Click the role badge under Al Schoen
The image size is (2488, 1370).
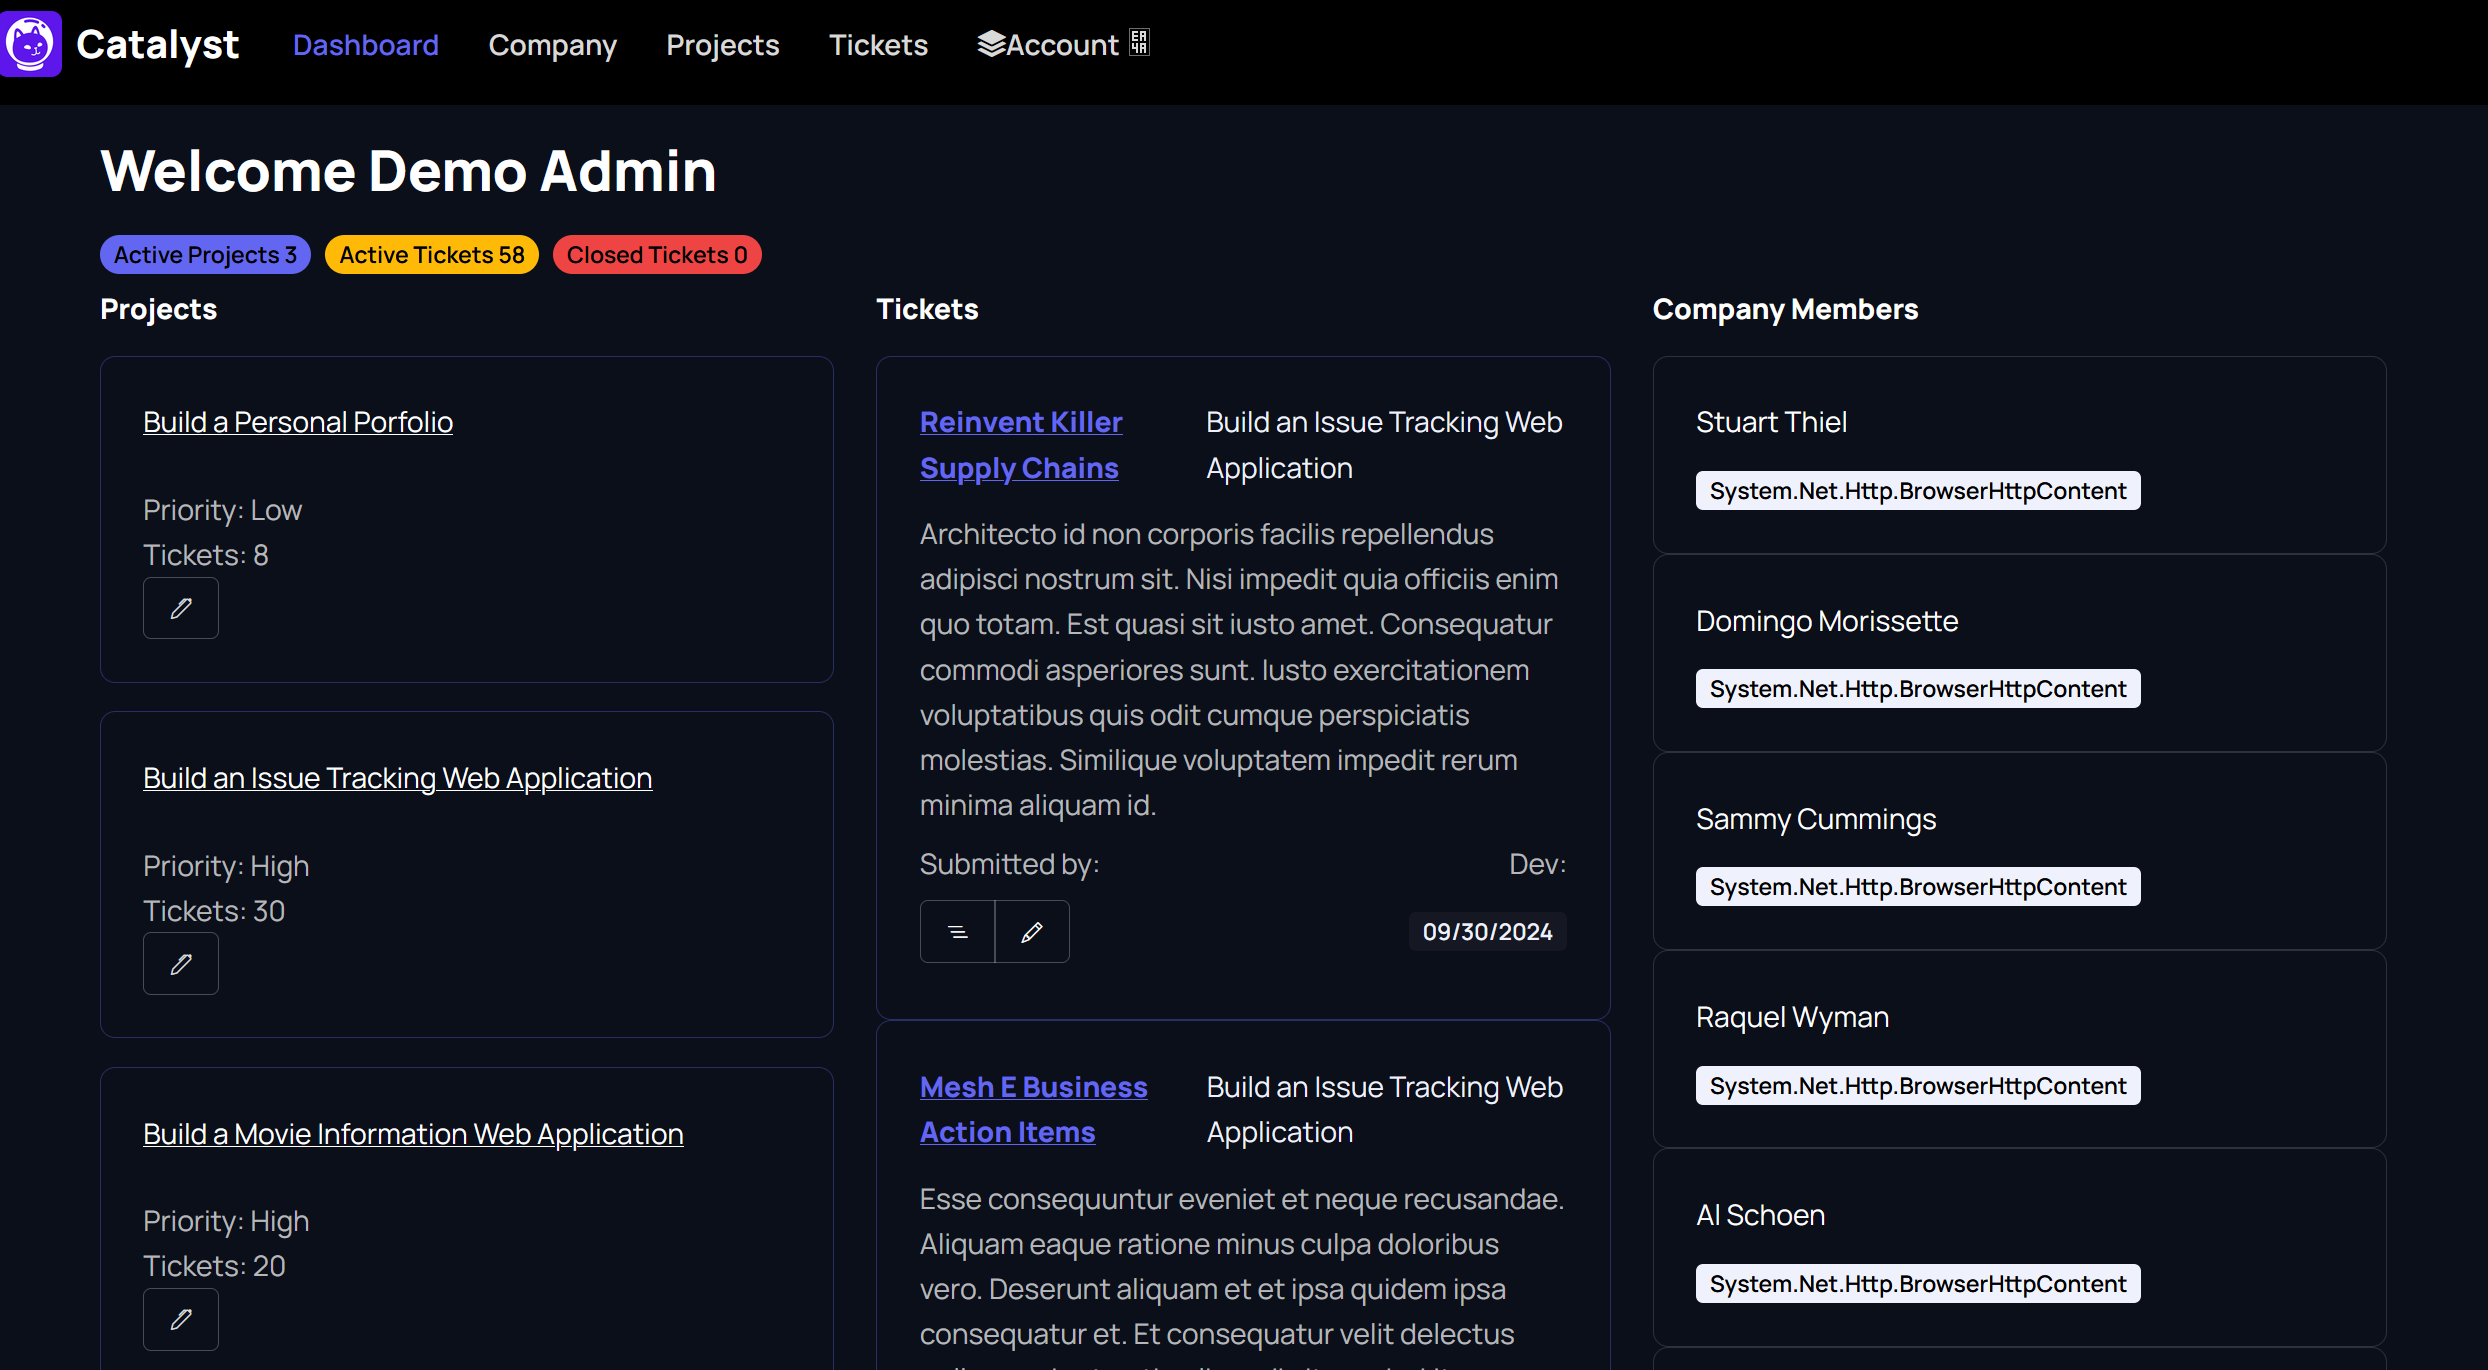coord(1918,1284)
